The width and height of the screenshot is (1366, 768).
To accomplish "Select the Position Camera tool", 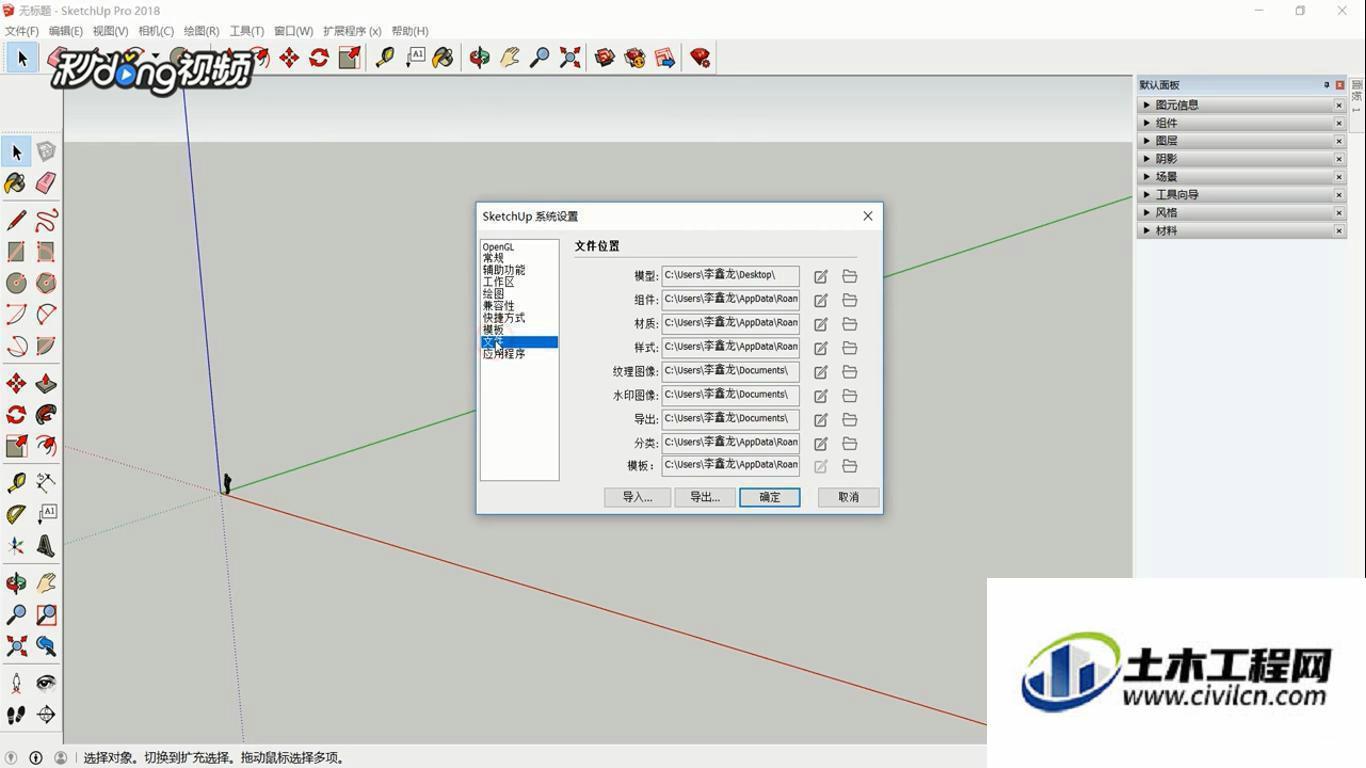I will [x=16, y=683].
